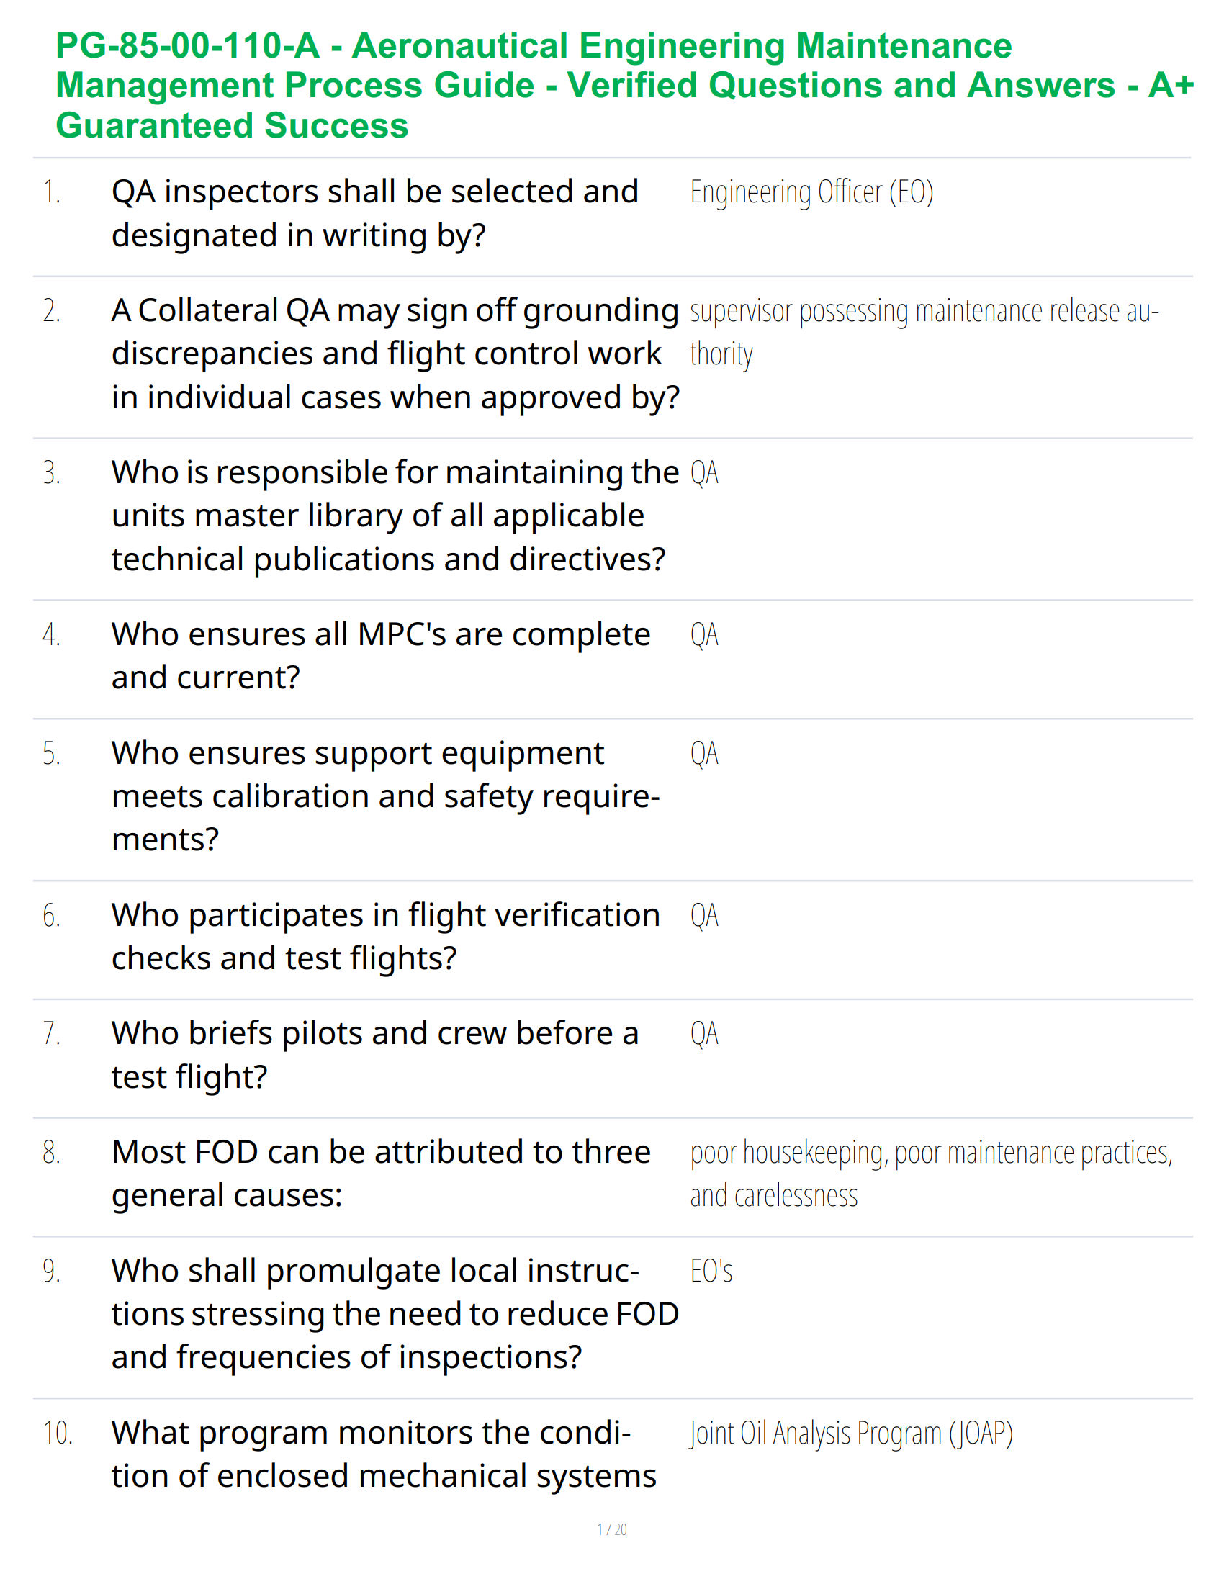Select the FOD three general causes question
Image resolution: width=1224 pixels, height=1584 pixels.
[x=381, y=1174]
